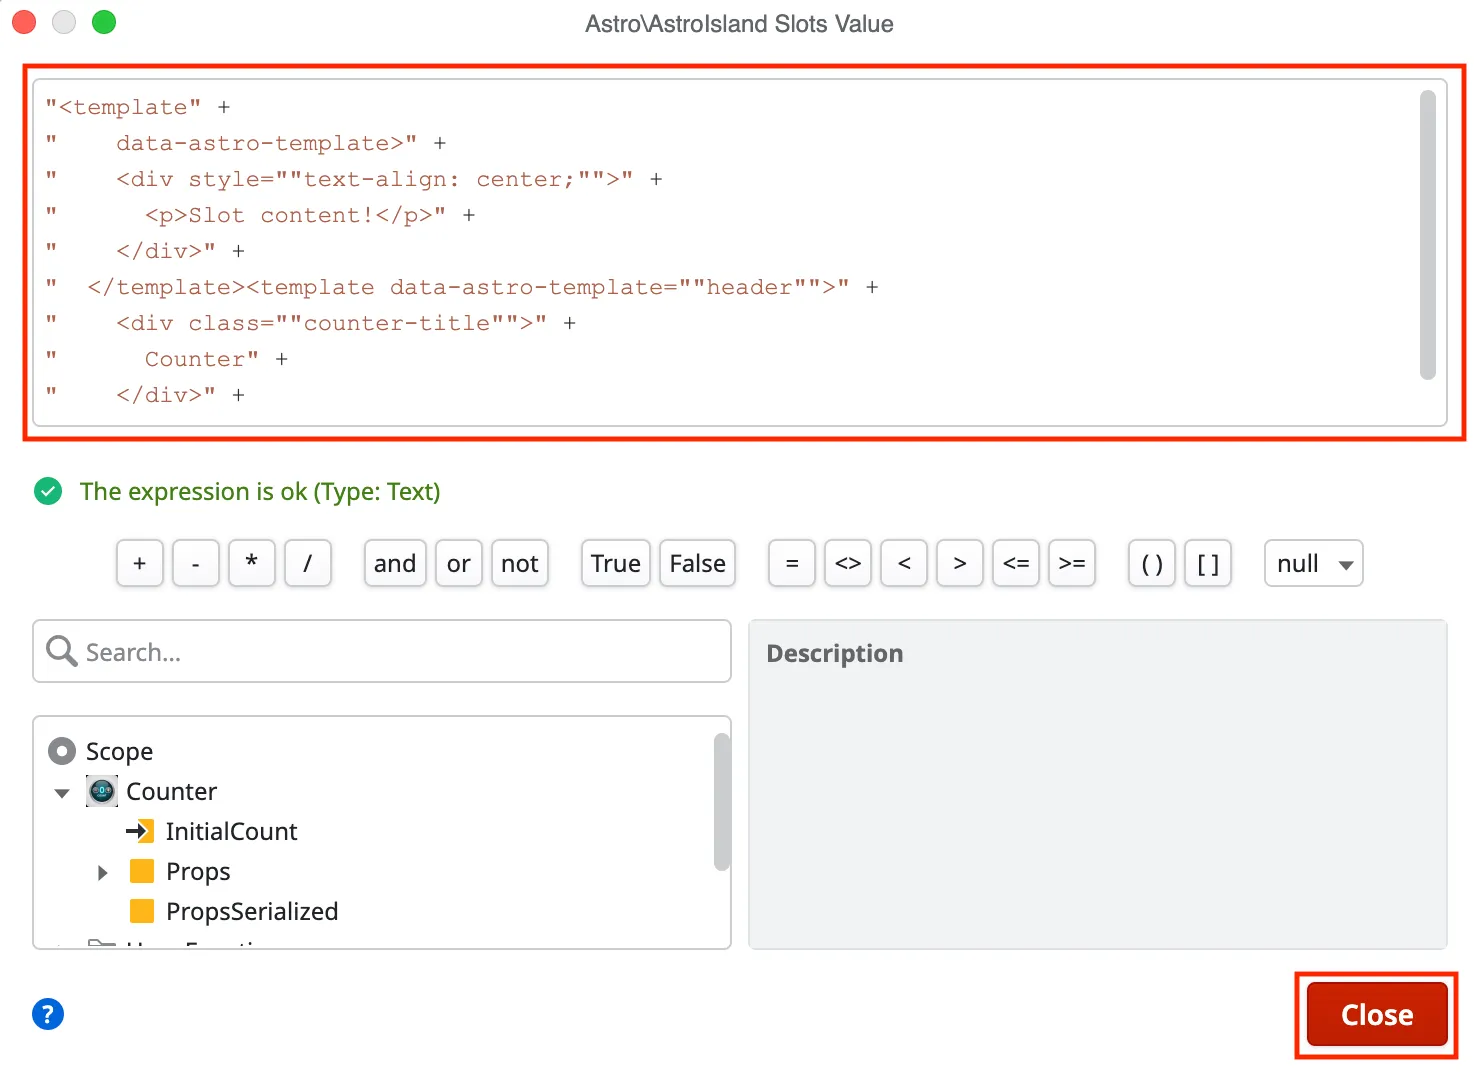Insert the not-equal <> operator
1474x1072 pixels.
coord(848,564)
